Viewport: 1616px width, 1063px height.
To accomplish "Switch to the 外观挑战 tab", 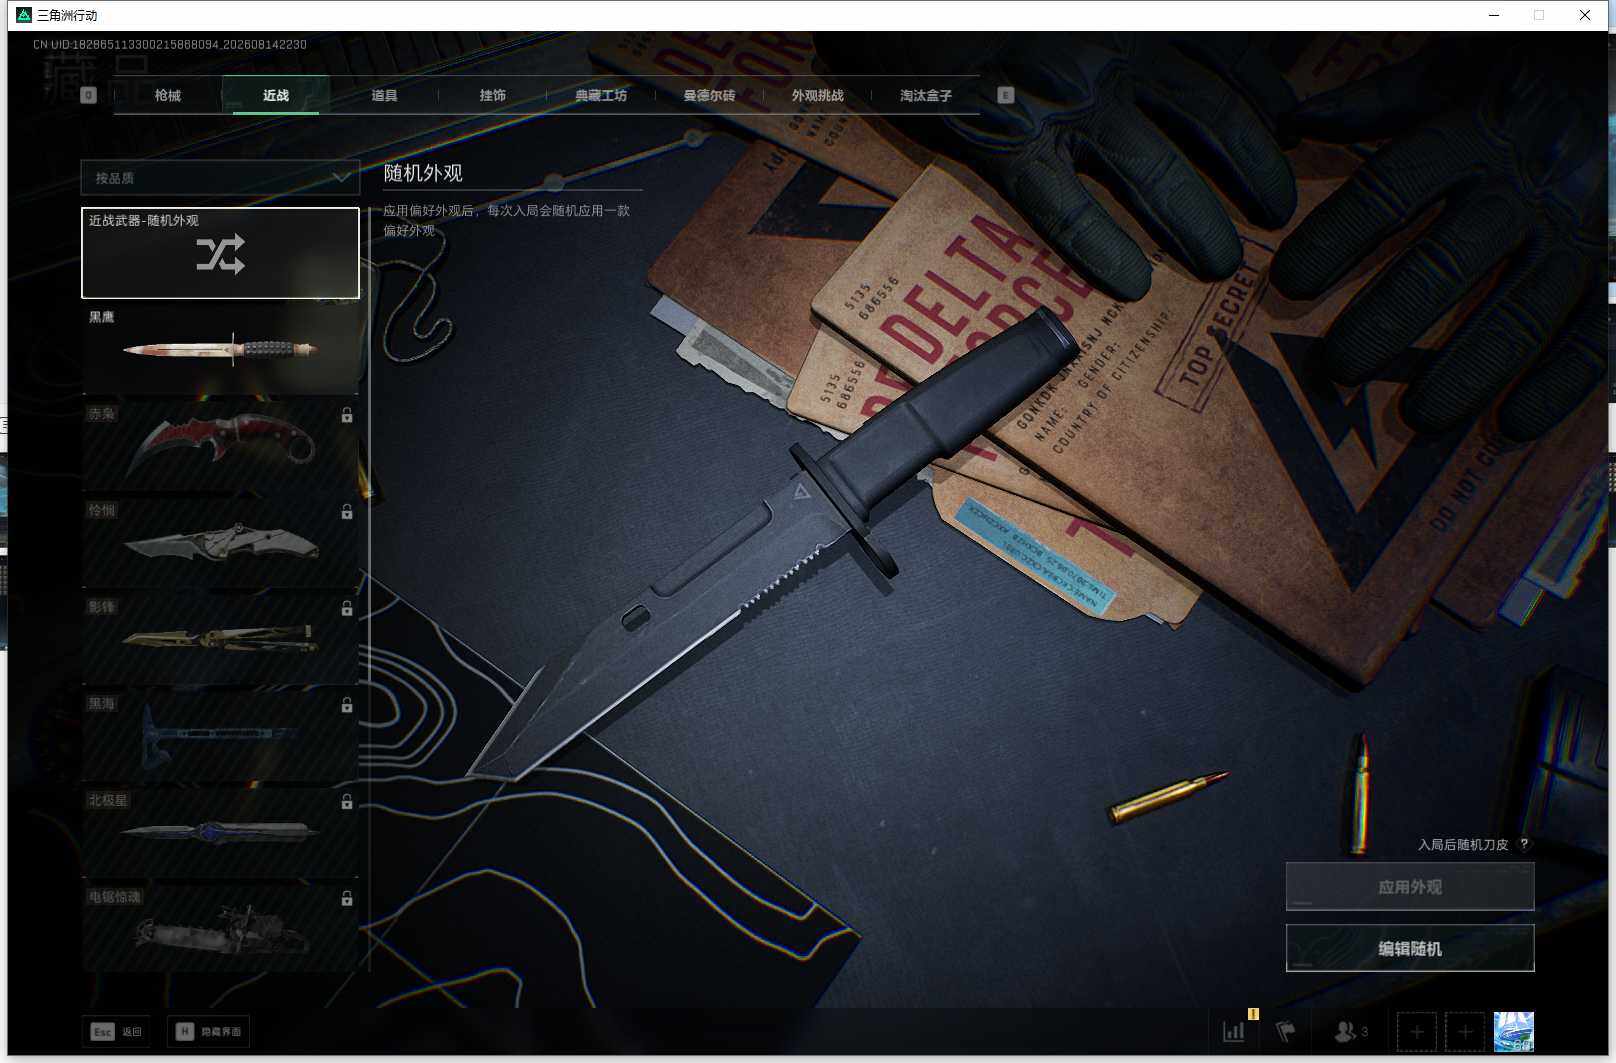I will tap(817, 95).
